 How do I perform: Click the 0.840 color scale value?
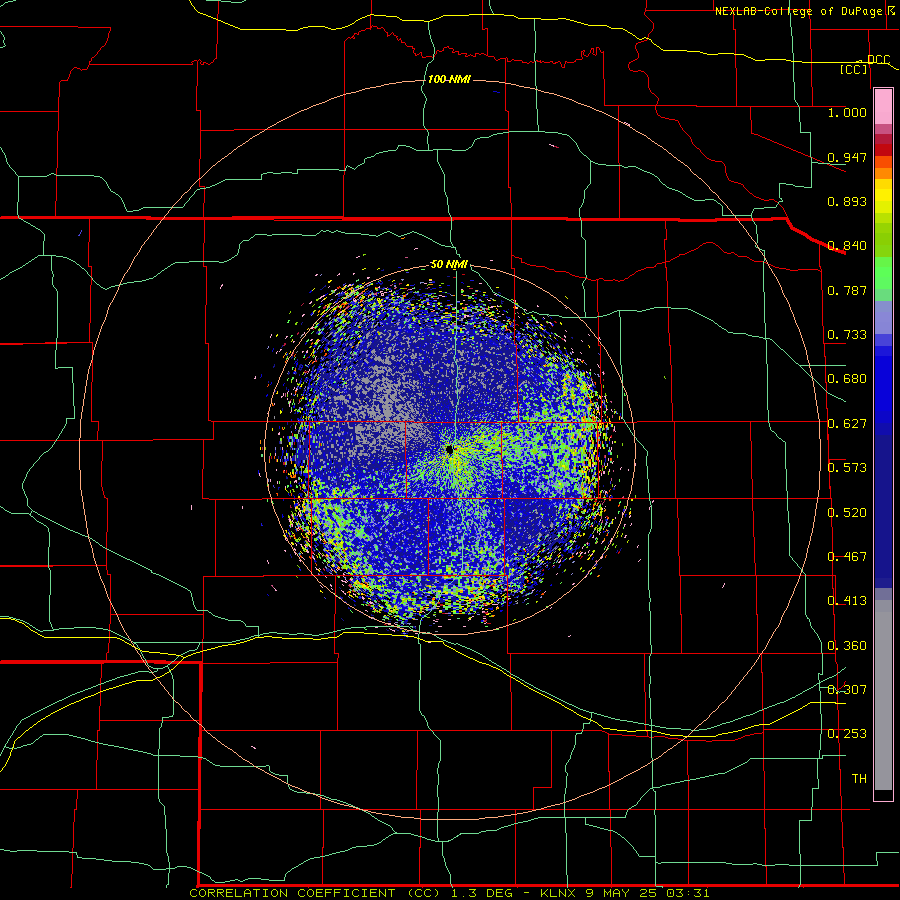coord(847,246)
